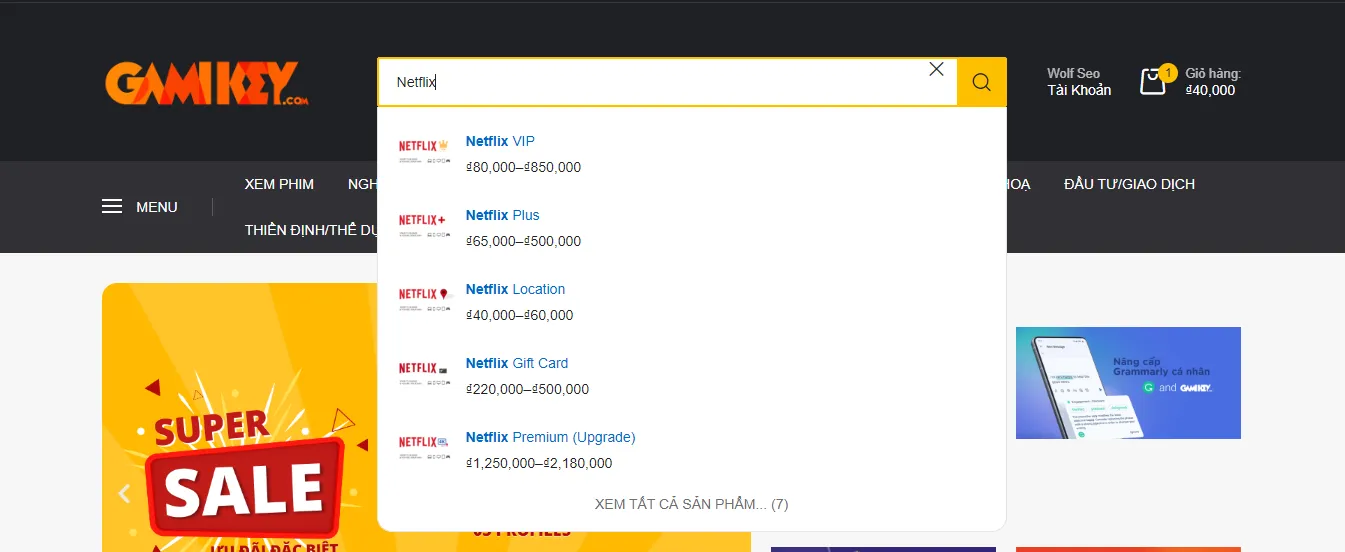Open the ĐẦU TƯ/GIAO DỊCH menu item
This screenshot has width=1345, height=552.
tap(1129, 184)
